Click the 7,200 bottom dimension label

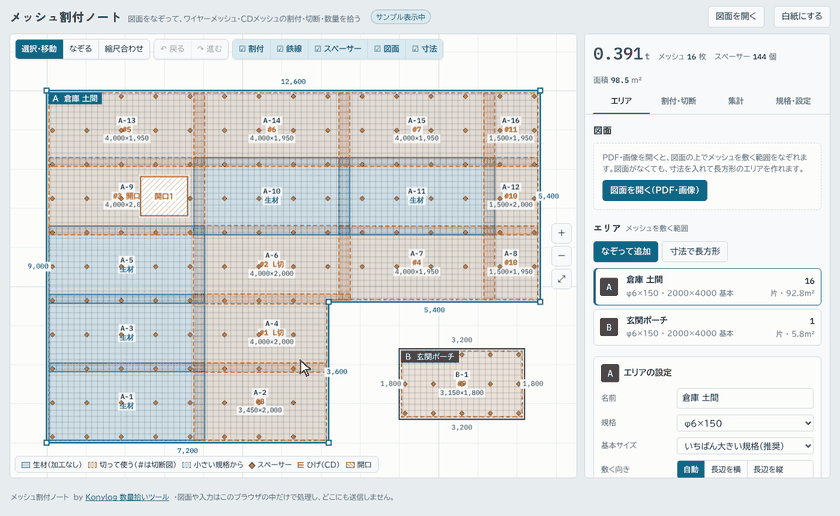click(188, 451)
